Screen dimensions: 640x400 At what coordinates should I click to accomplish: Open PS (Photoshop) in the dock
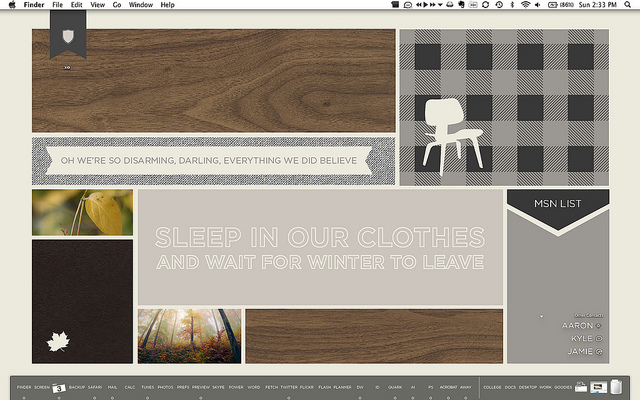tap(431, 387)
